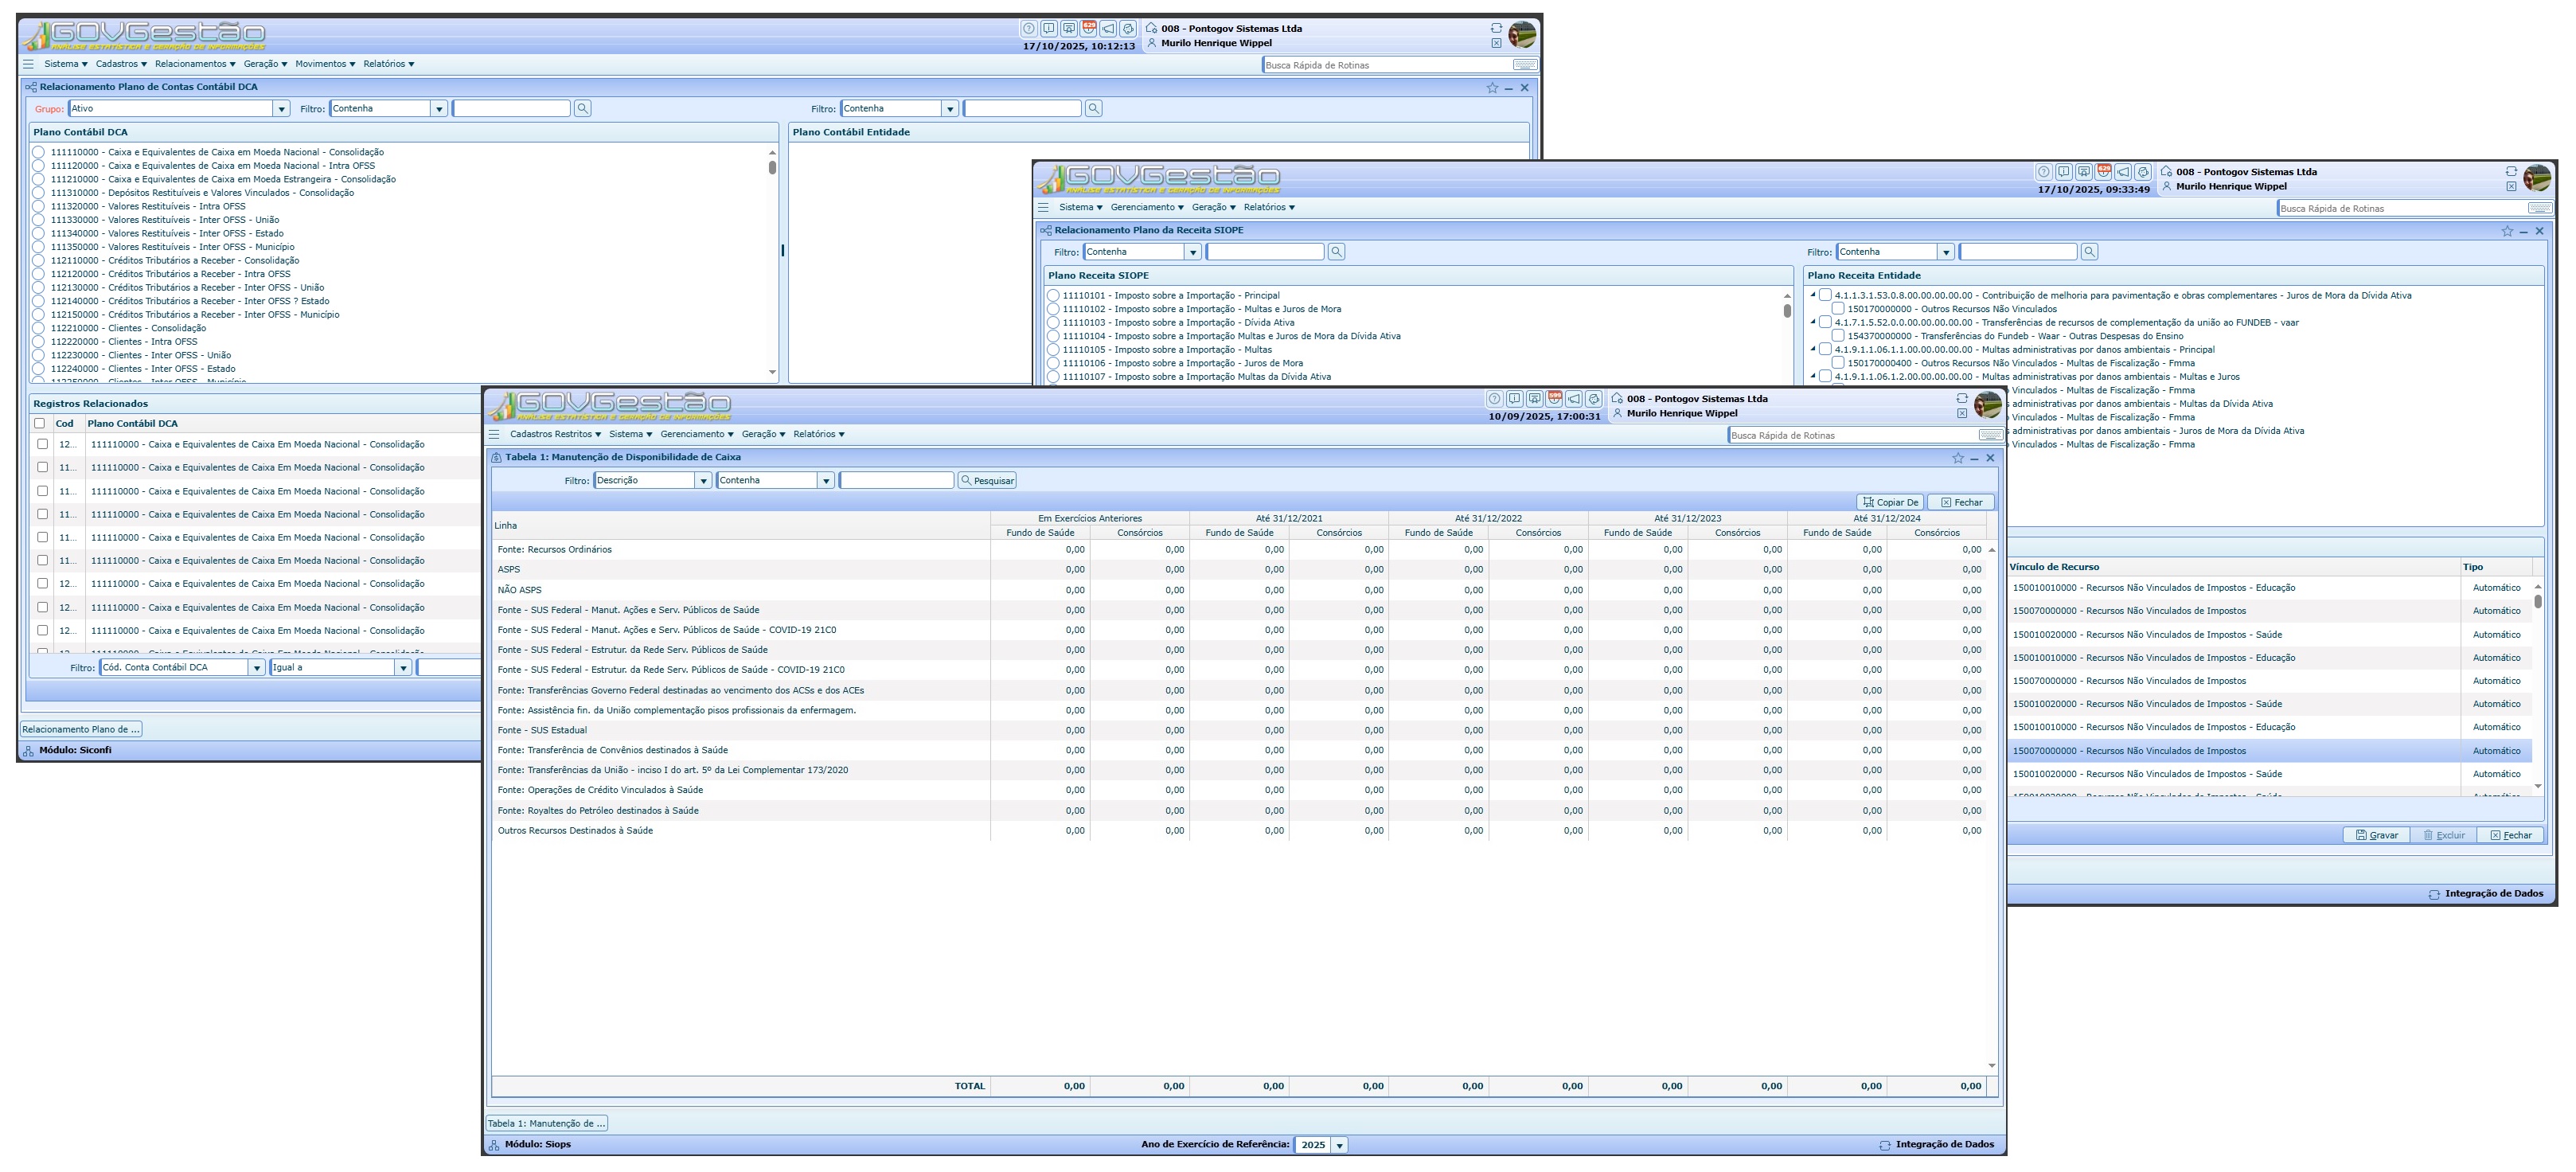Click the hamburger menu icon left of Cadastros Restritos

click(x=494, y=434)
